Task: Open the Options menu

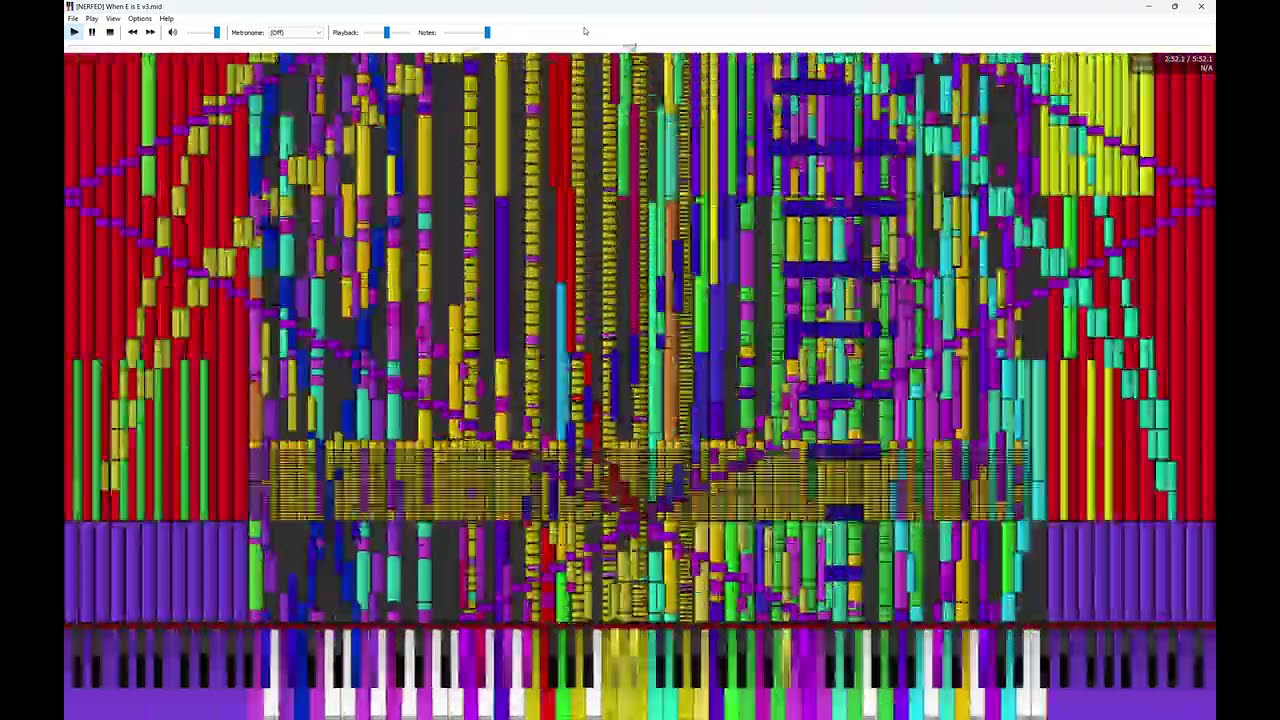Action: (x=140, y=19)
